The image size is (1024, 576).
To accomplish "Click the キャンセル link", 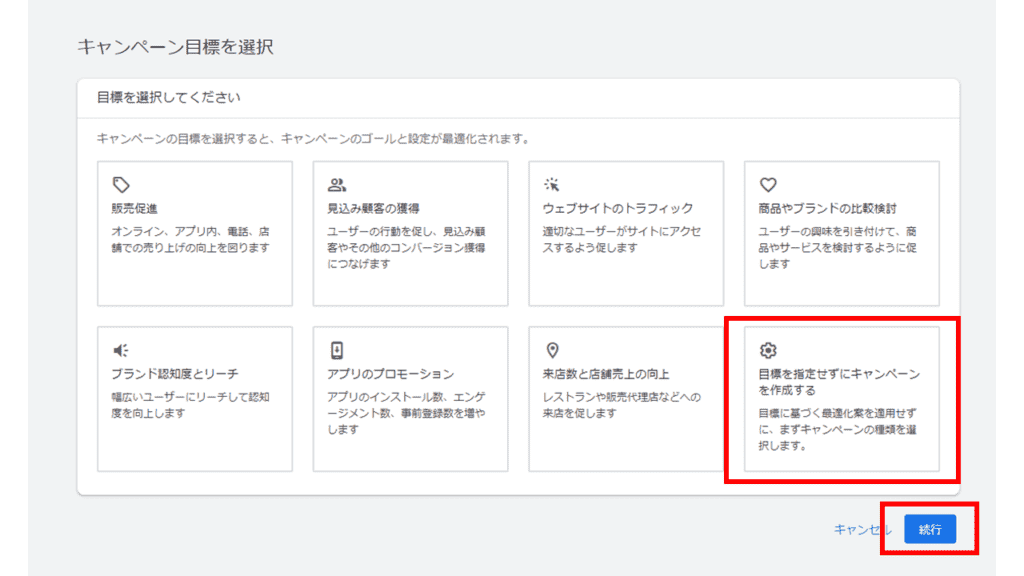I will point(861,530).
